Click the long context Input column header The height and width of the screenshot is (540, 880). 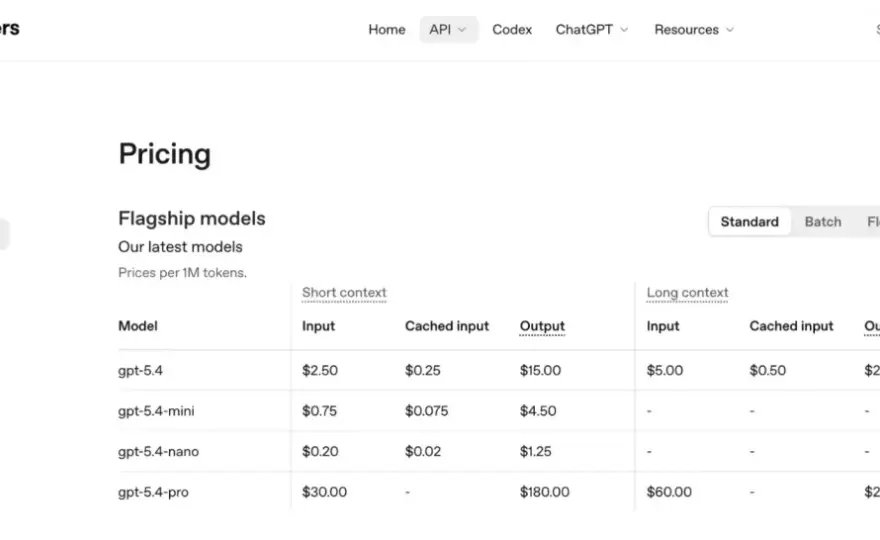663,326
